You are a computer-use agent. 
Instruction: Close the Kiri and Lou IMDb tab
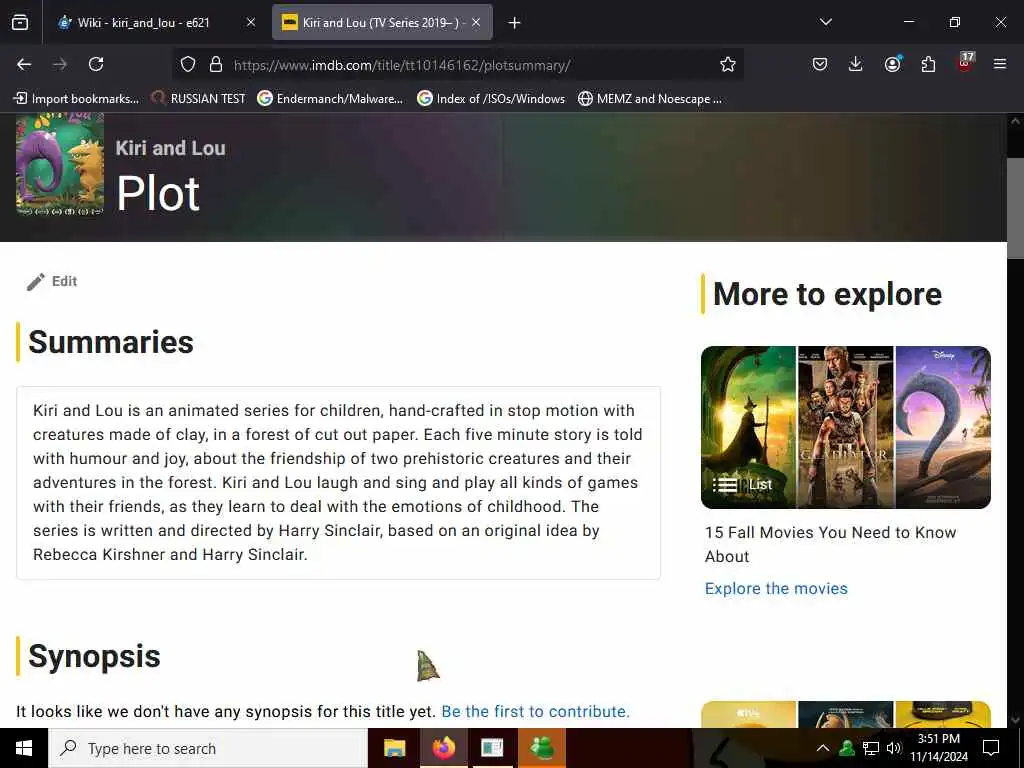coord(476,22)
